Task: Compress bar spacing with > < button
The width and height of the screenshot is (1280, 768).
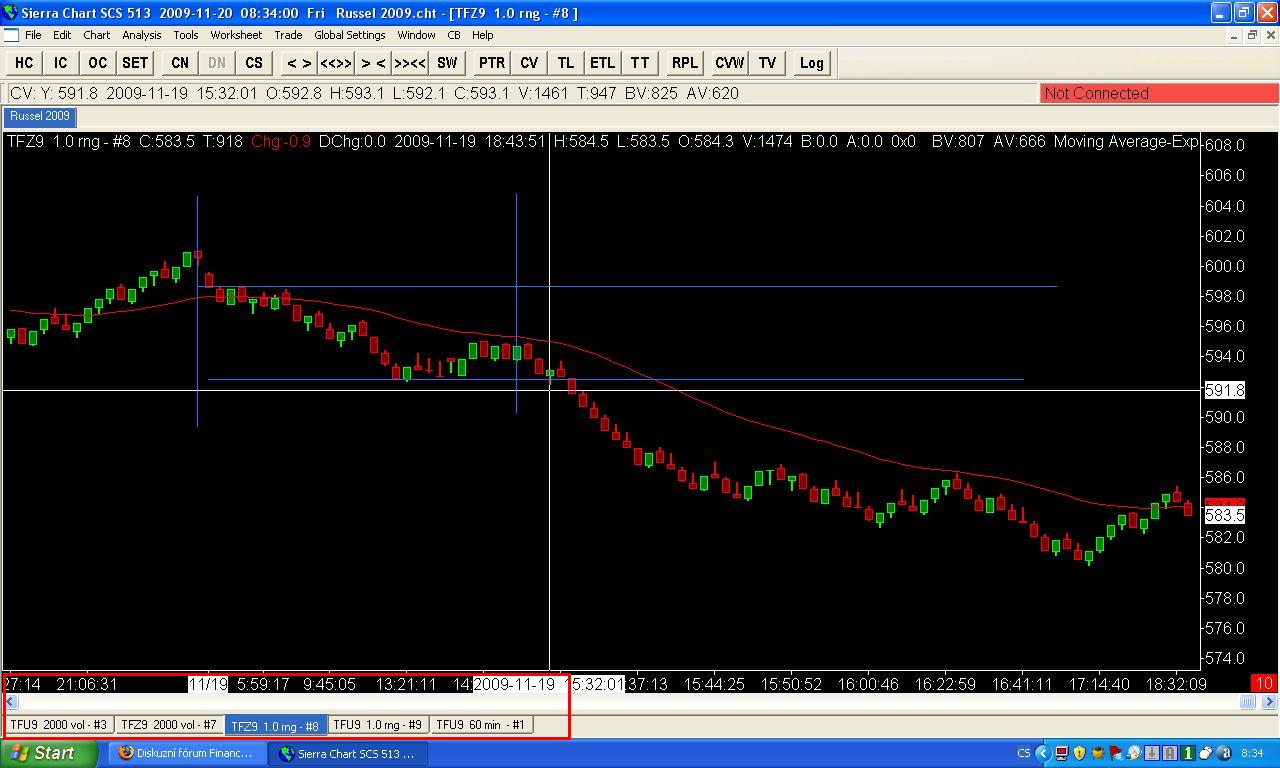Action: [x=373, y=62]
